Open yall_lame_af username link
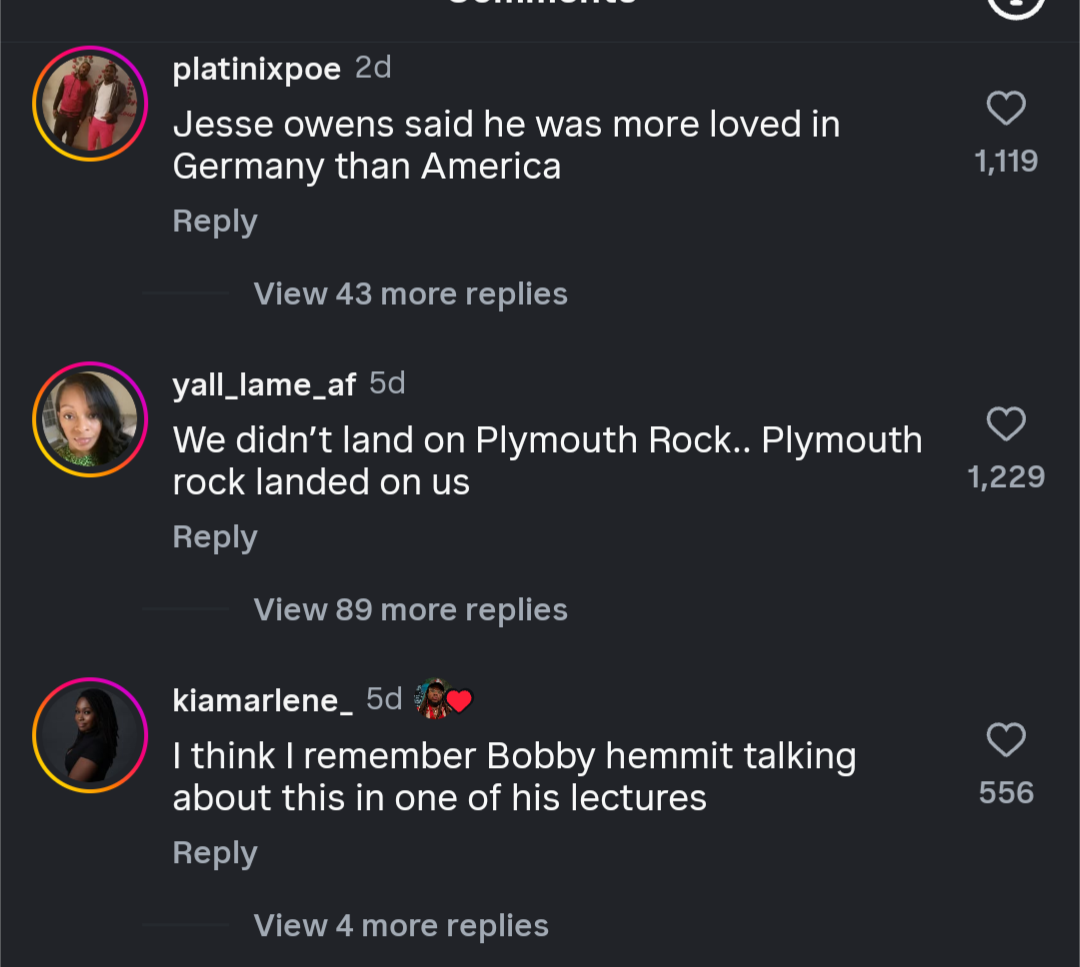1080x967 pixels. [x=264, y=385]
